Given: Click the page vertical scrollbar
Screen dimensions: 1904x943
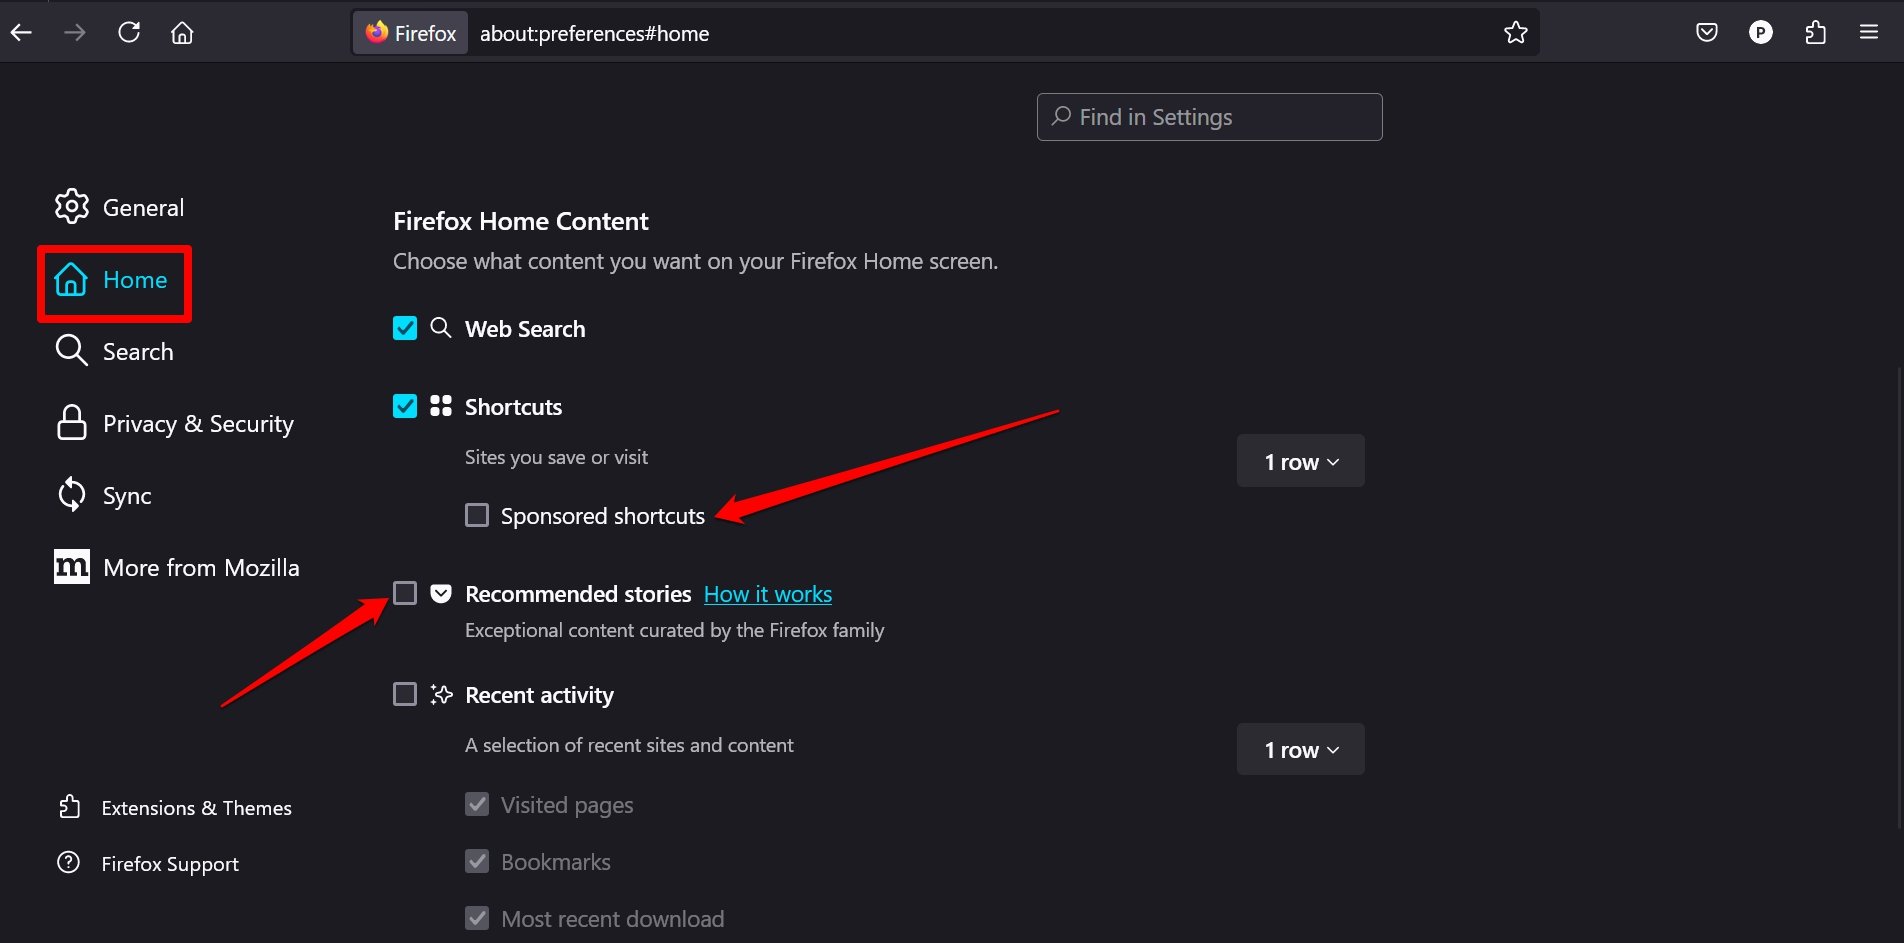Looking at the screenshot, I should [x=1899, y=597].
